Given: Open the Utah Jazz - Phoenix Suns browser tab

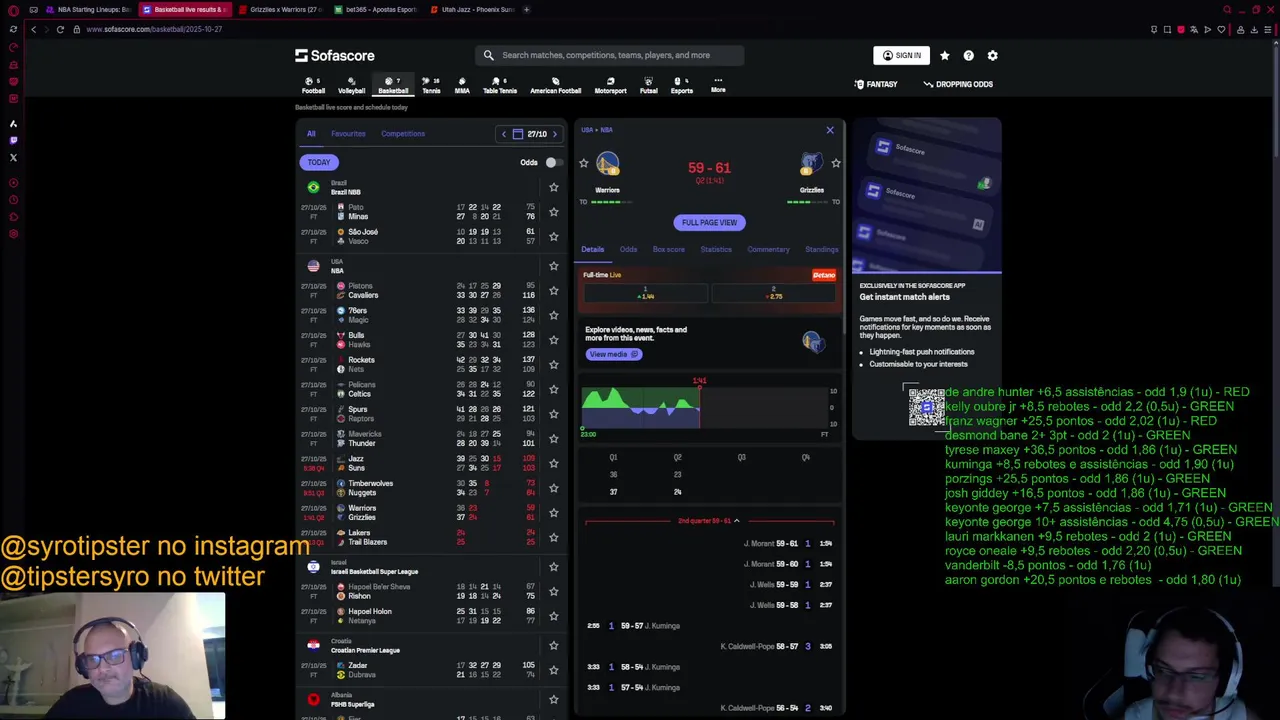Looking at the screenshot, I should (x=472, y=9).
